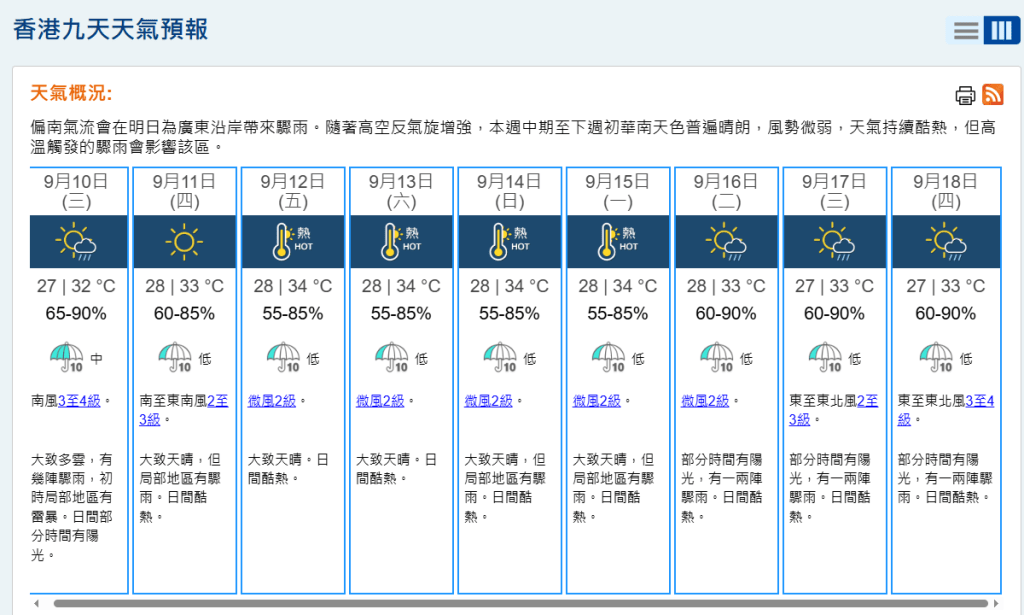The image size is (1024, 615).
Task: Click the 28 | 33 °C temperature for 9月11日
Action: click(x=184, y=286)
